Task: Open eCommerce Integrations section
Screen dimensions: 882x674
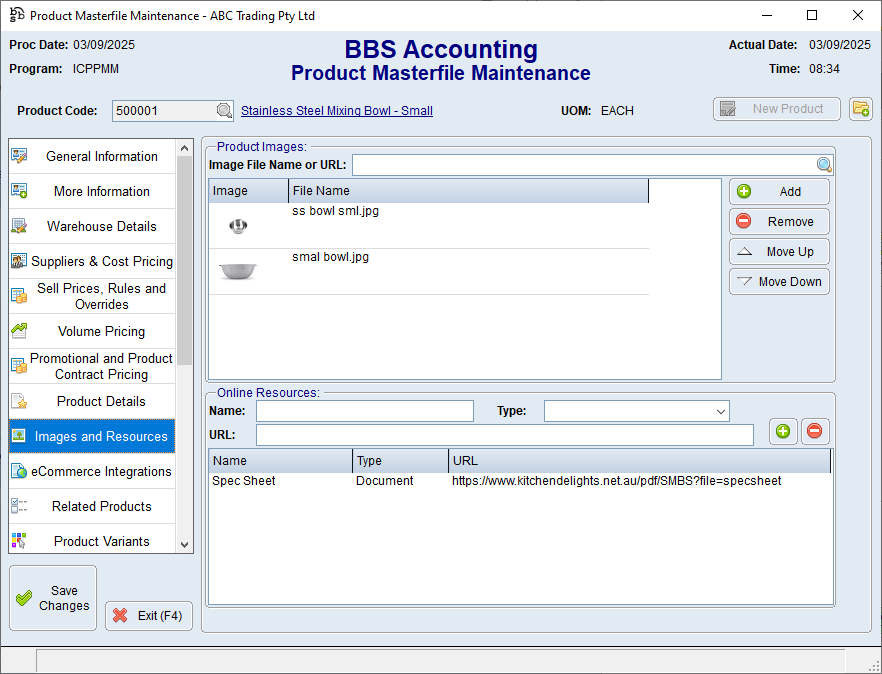Action: [101, 472]
